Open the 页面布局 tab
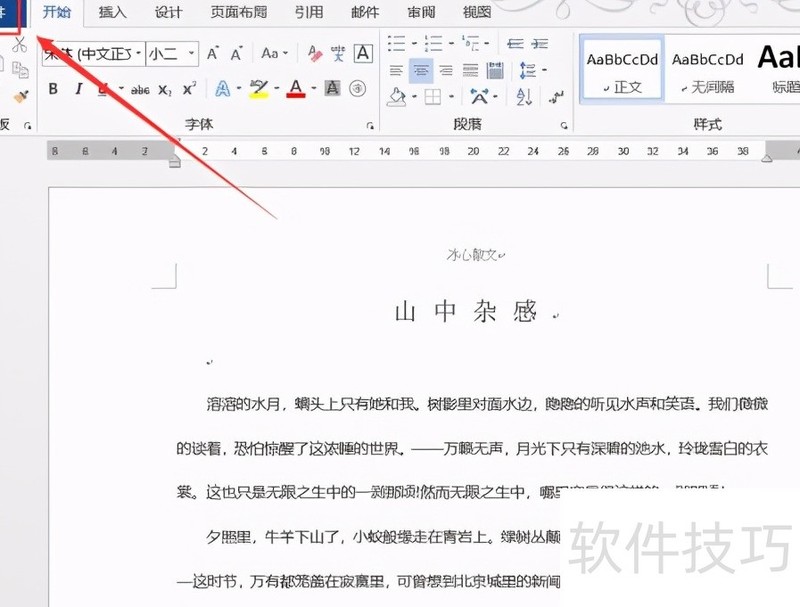 coord(239,13)
